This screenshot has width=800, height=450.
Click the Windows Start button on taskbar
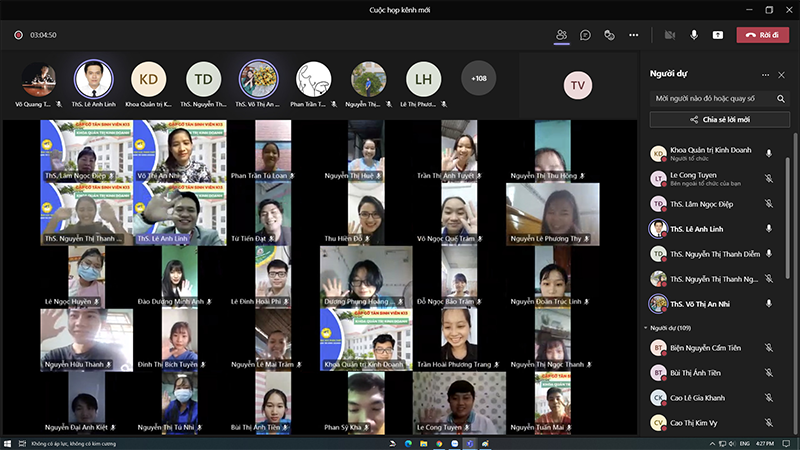[8, 443]
